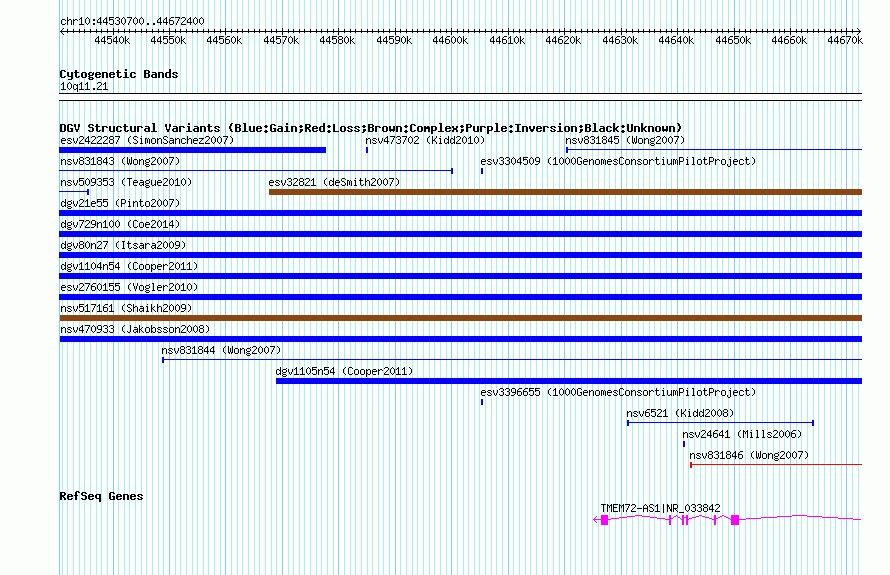Click the nsv831843 thin blue line

tap(256, 171)
